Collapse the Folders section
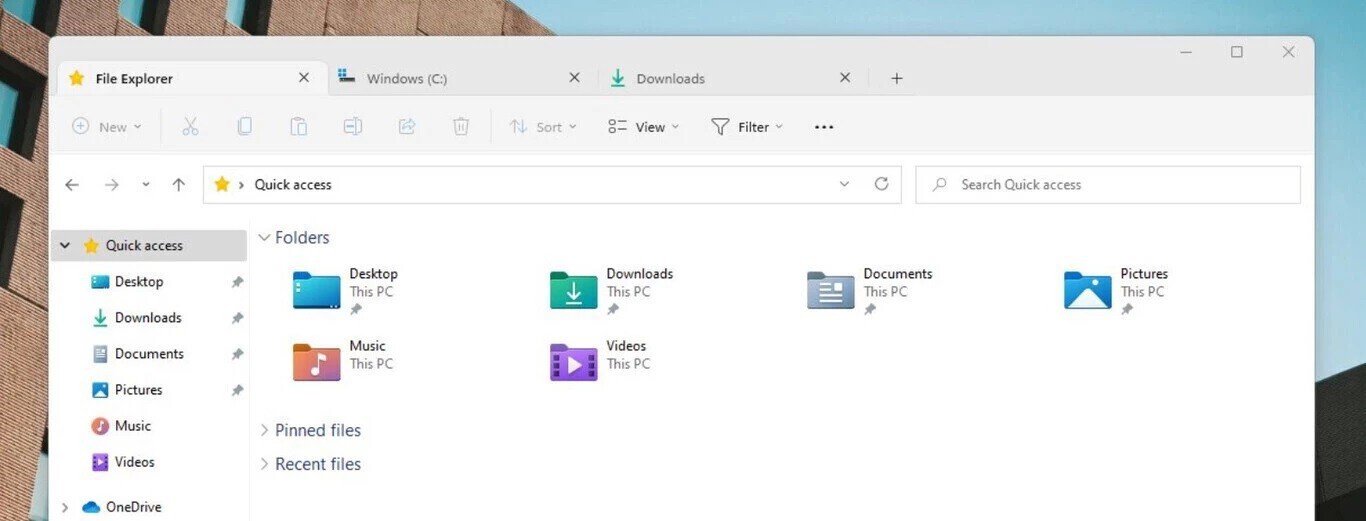Viewport: 1366px width, 521px height. click(x=265, y=238)
